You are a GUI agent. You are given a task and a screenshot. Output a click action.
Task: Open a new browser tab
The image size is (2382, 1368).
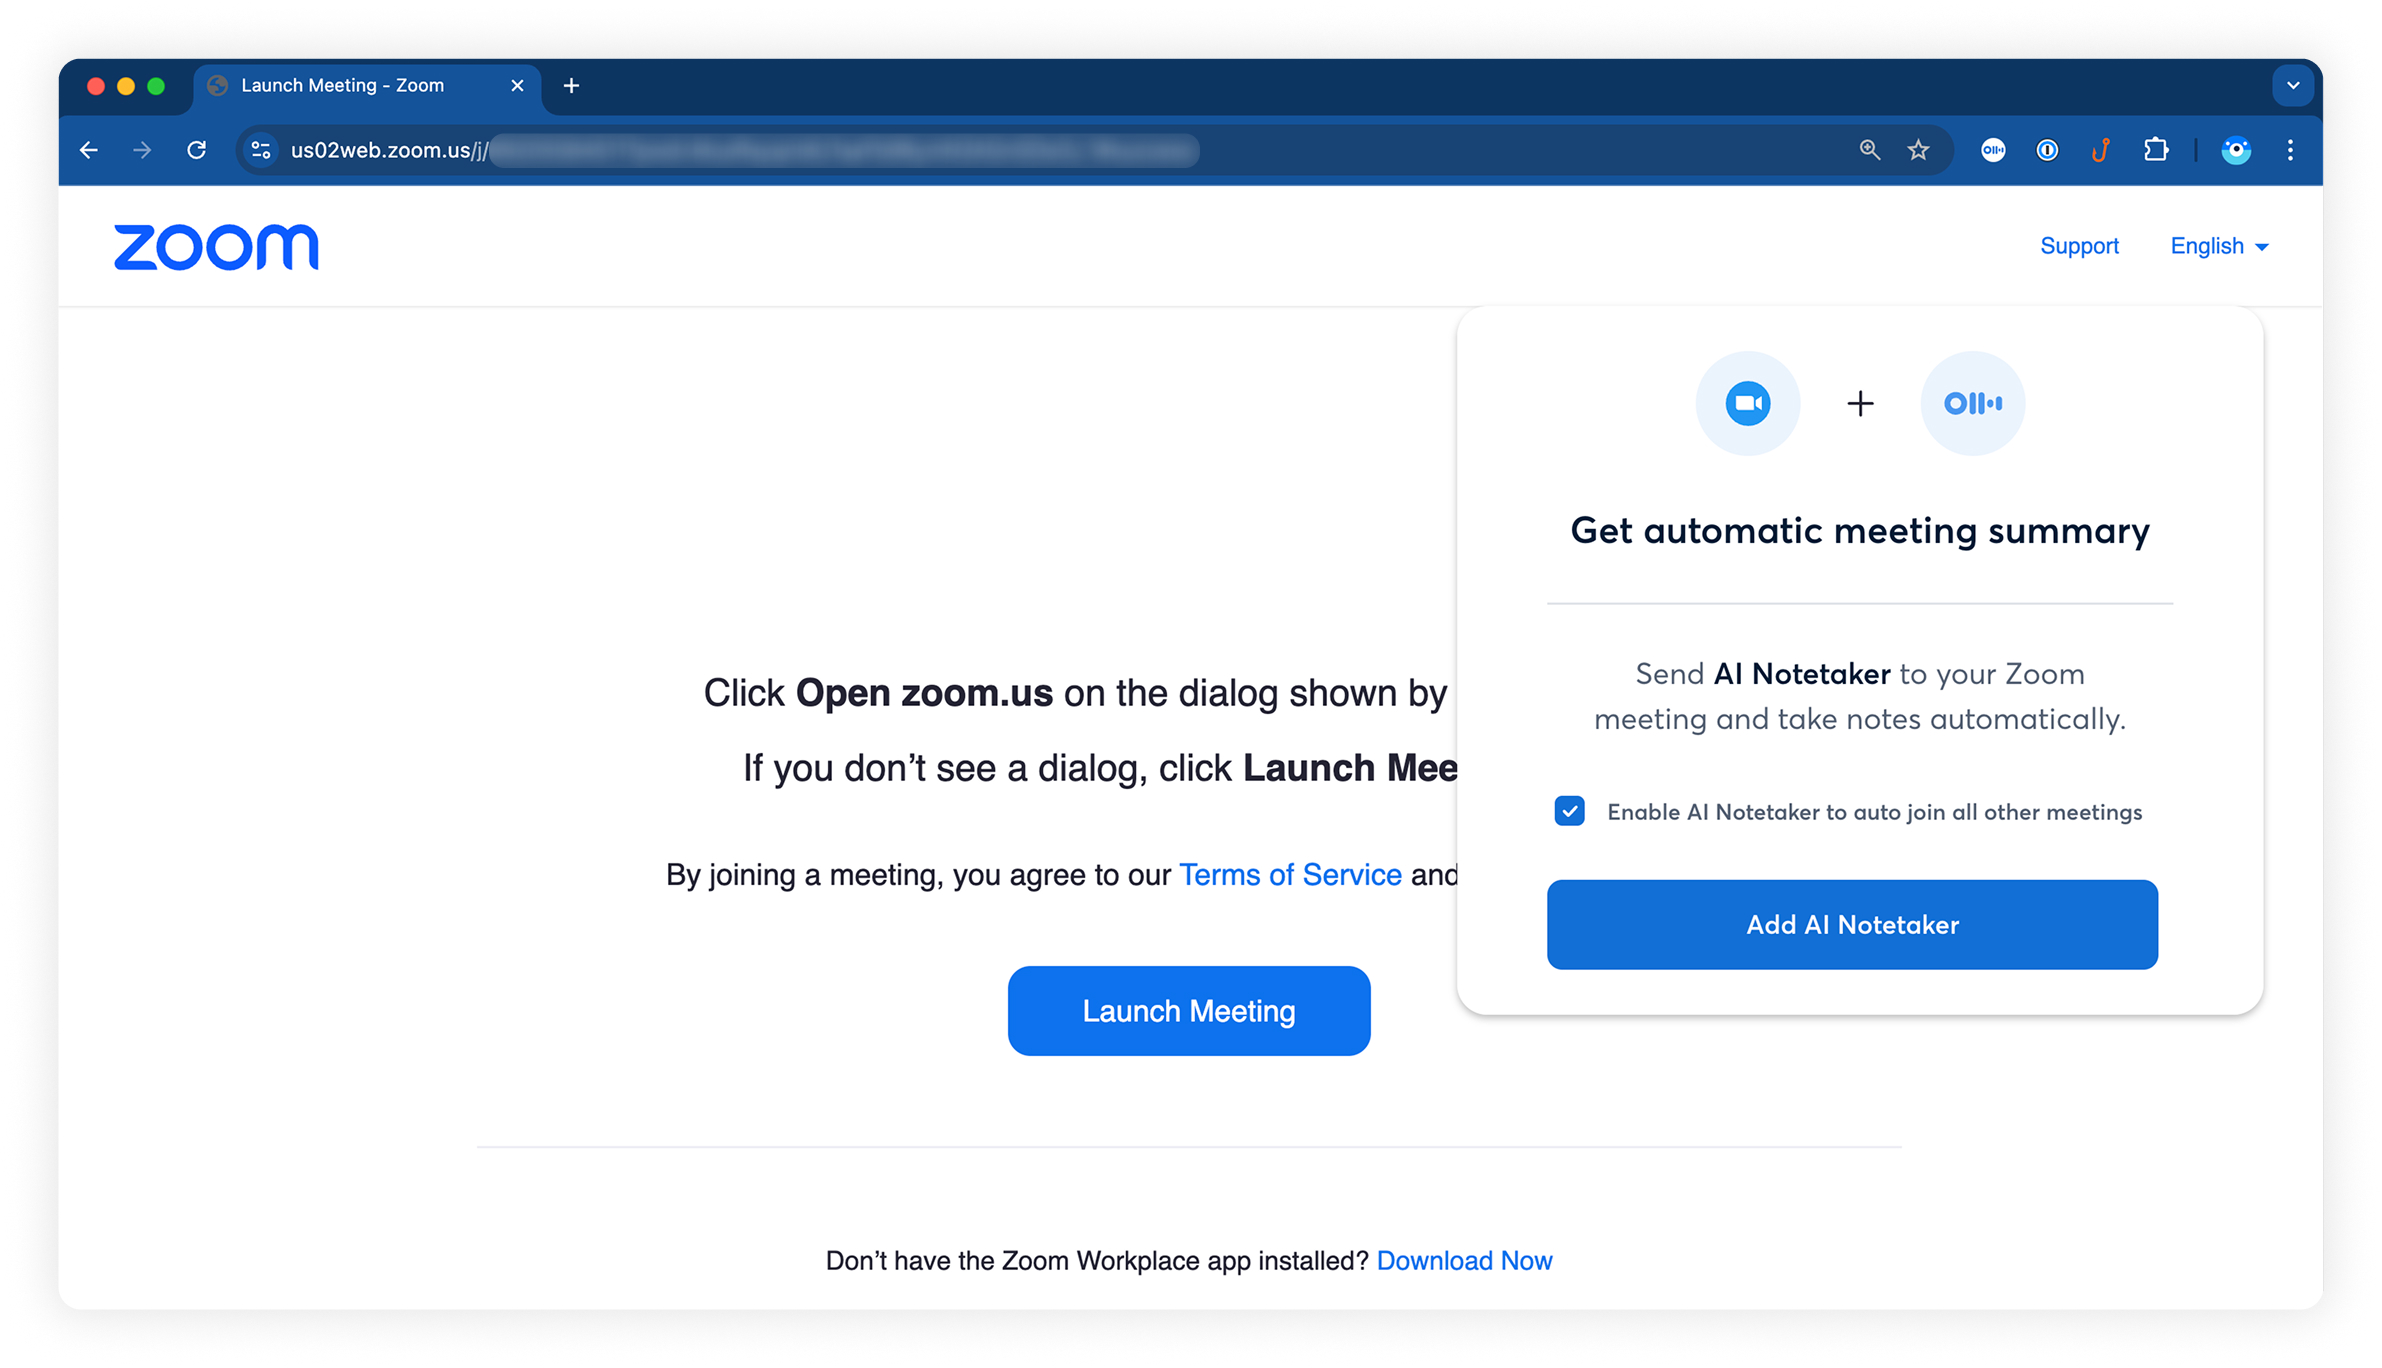pos(571,86)
